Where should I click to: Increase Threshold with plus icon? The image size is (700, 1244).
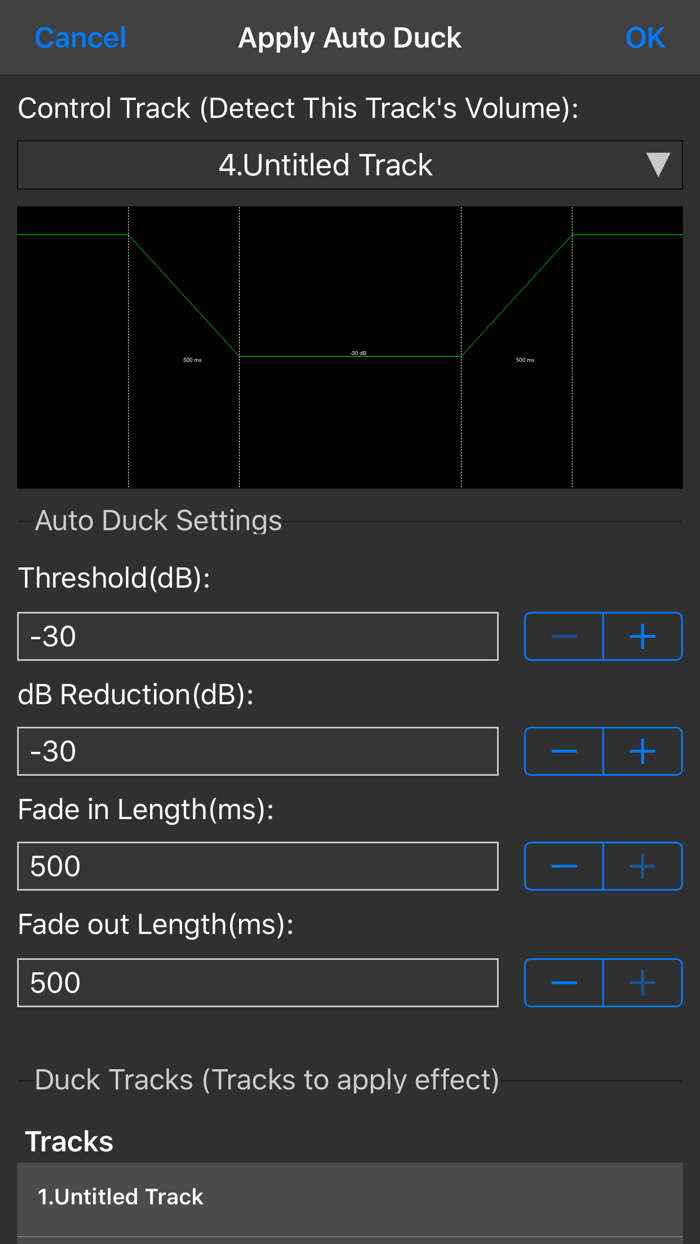point(643,637)
